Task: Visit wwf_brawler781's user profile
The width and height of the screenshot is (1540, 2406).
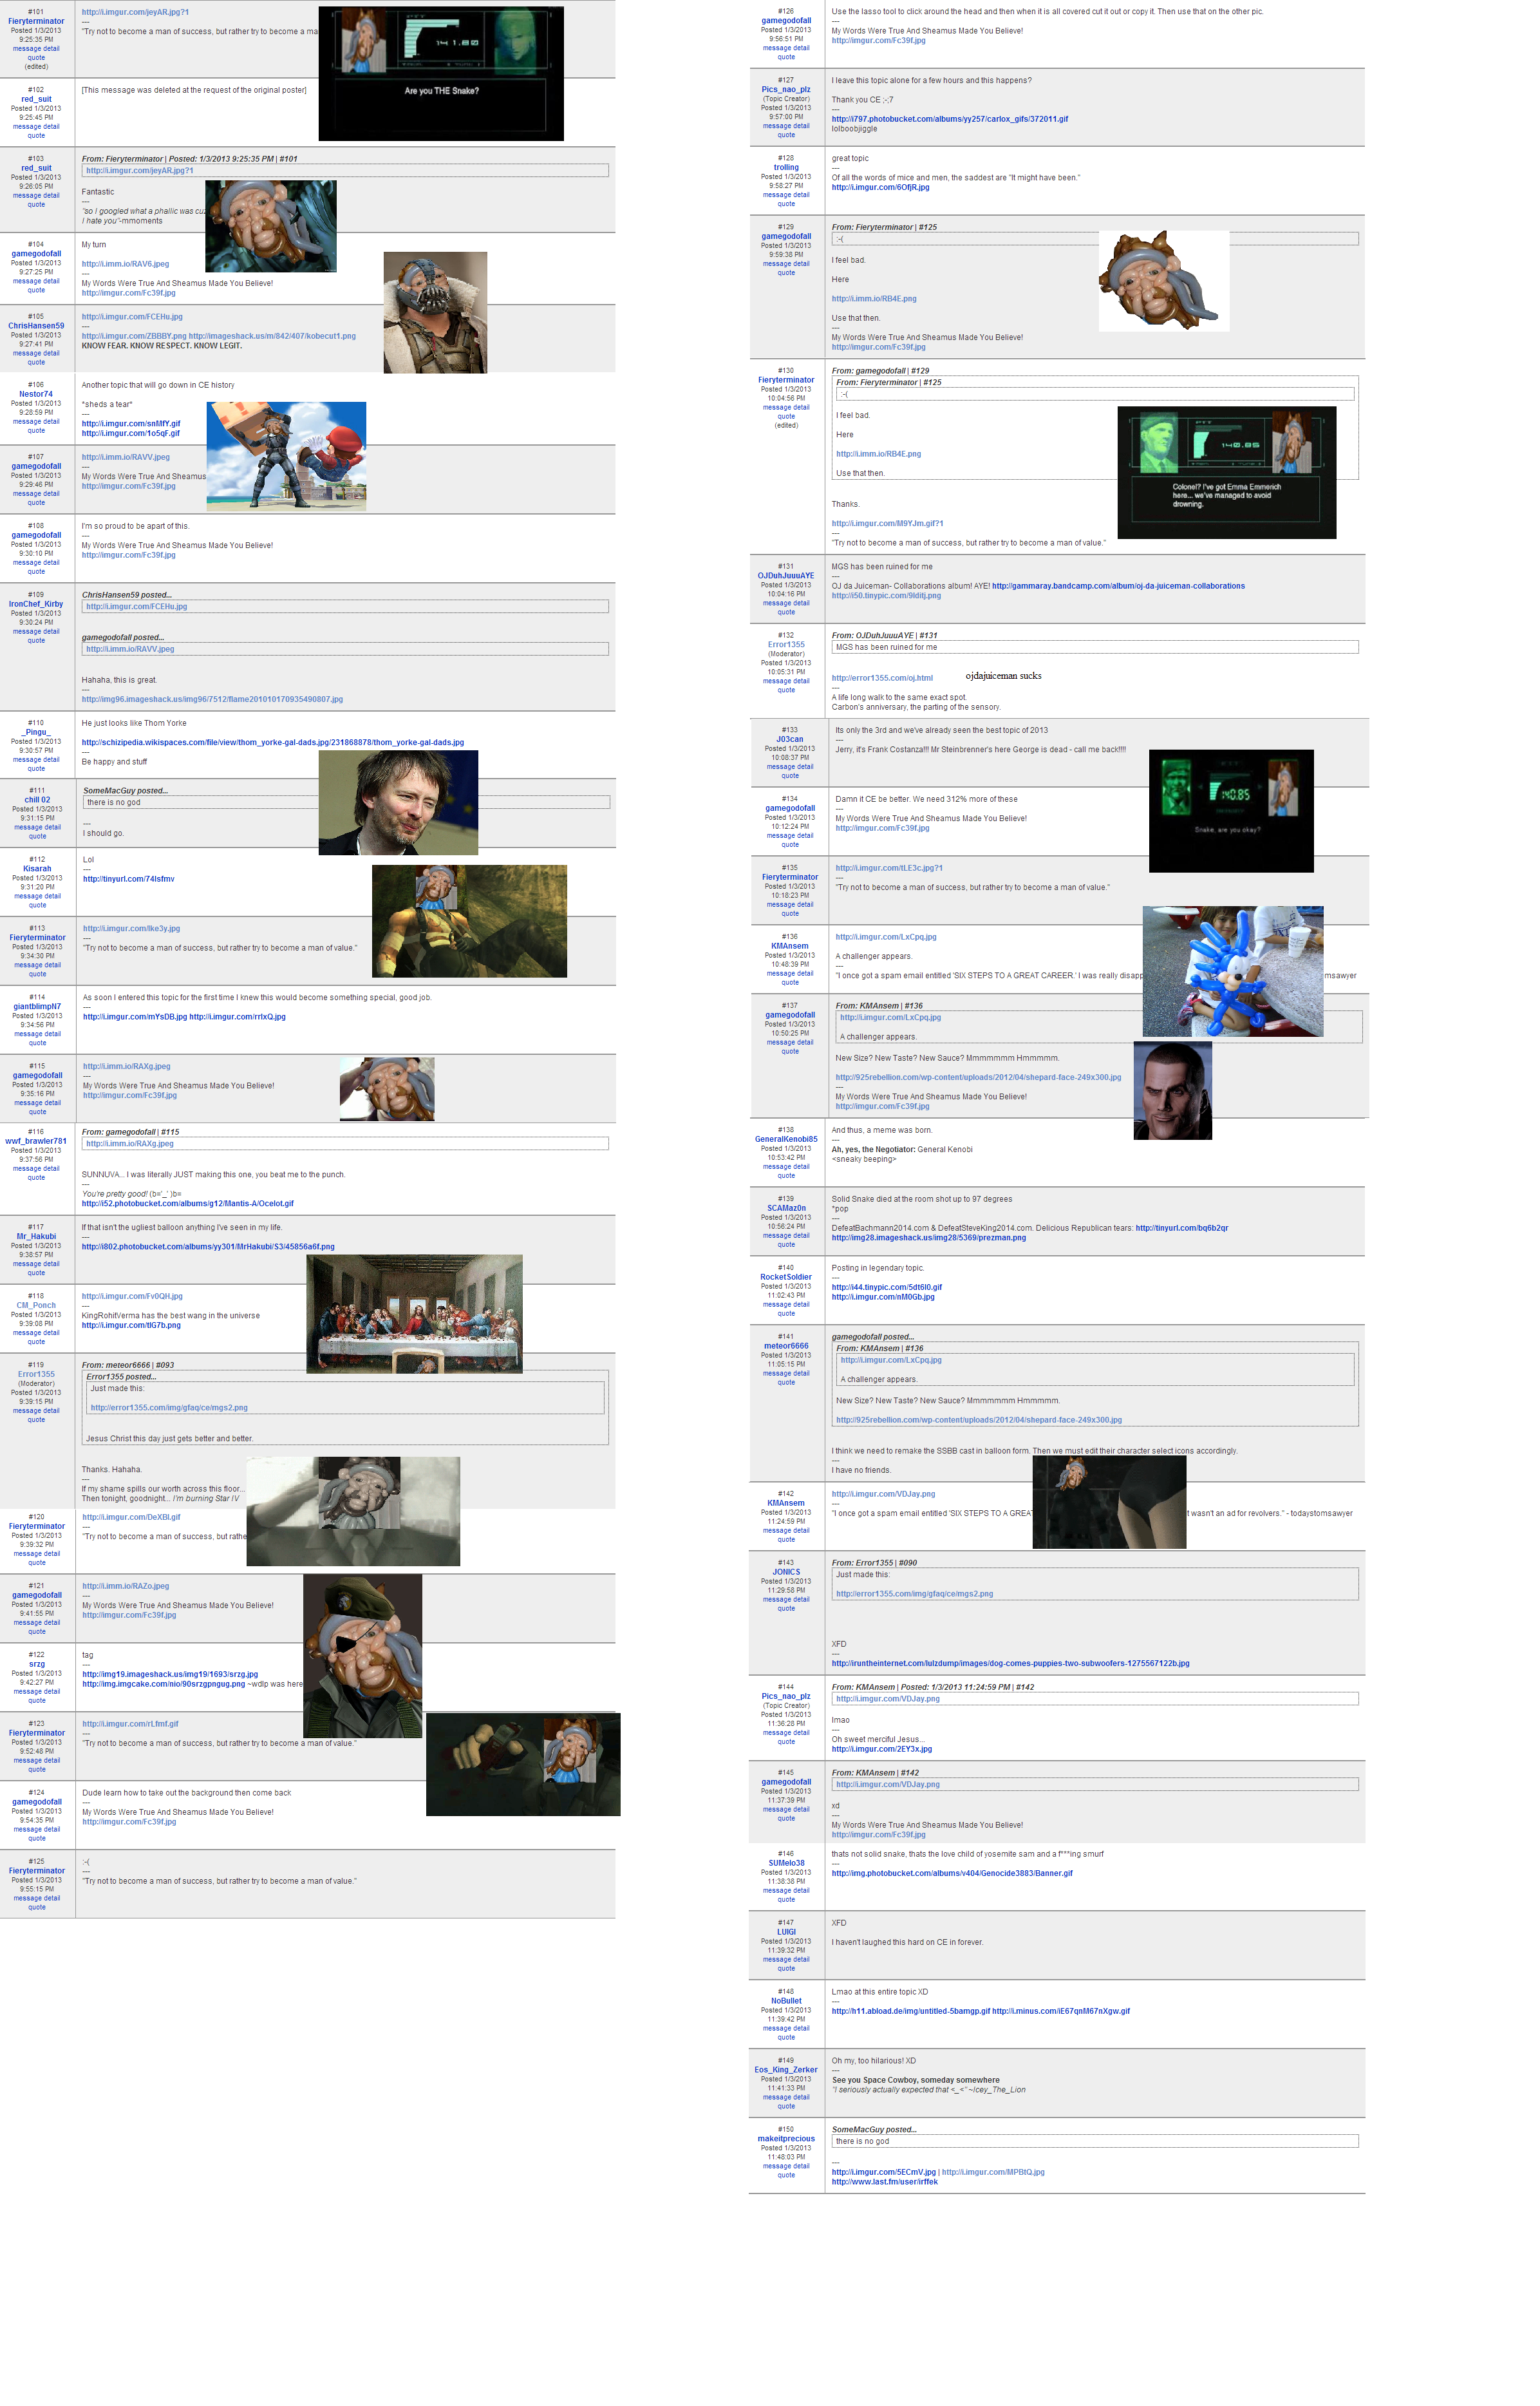Action: pos(36,1141)
